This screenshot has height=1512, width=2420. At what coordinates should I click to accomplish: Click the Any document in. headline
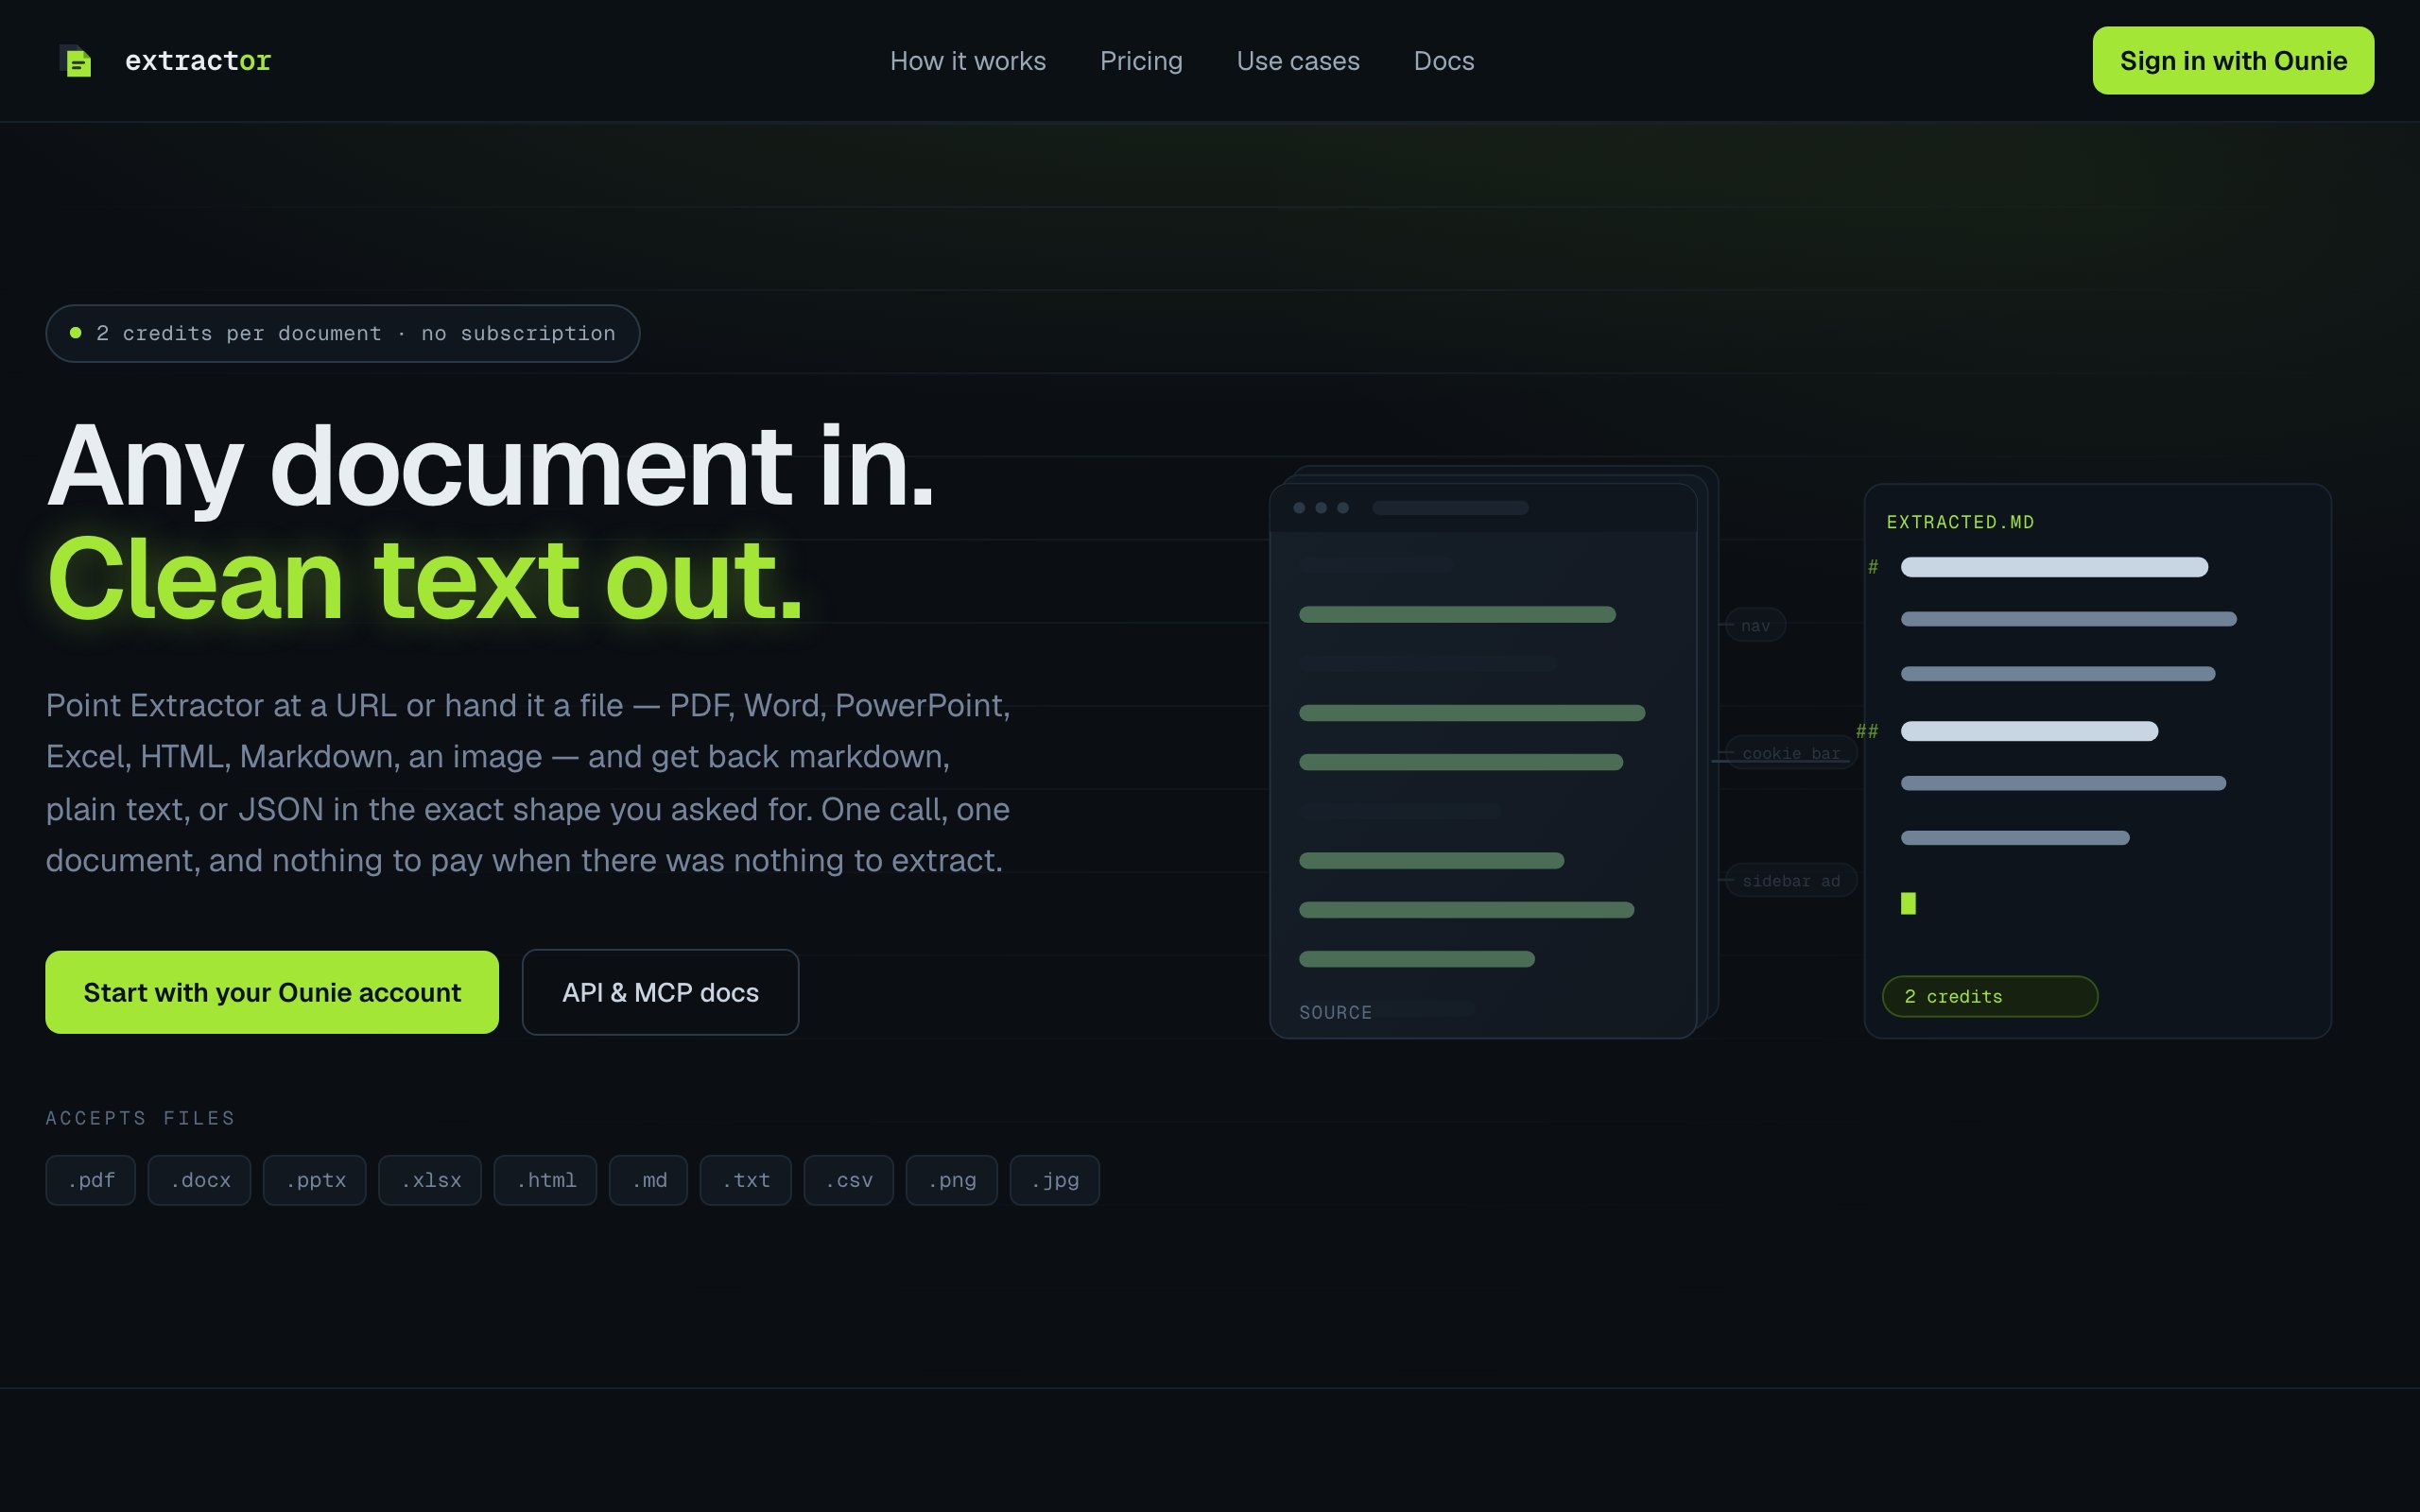pyautogui.click(x=490, y=467)
